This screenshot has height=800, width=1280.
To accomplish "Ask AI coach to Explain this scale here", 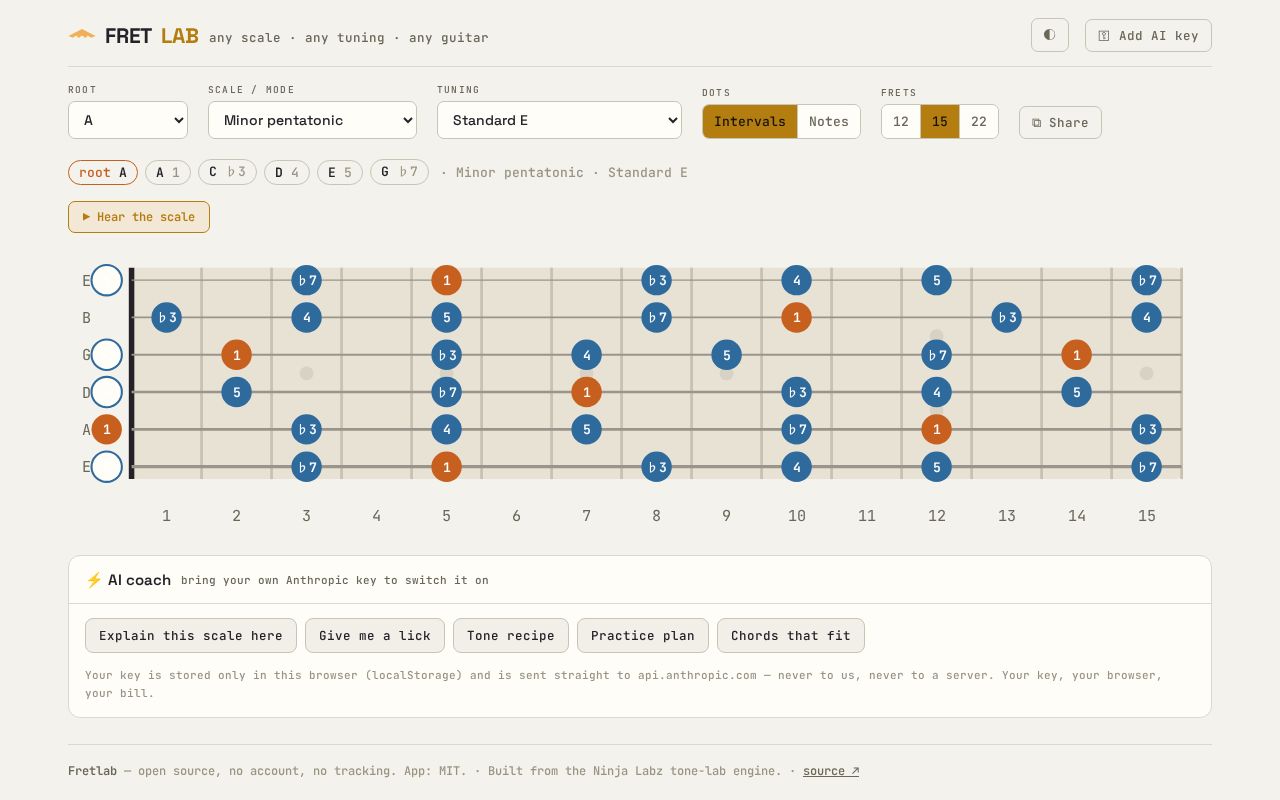I will (x=191, y=636).
